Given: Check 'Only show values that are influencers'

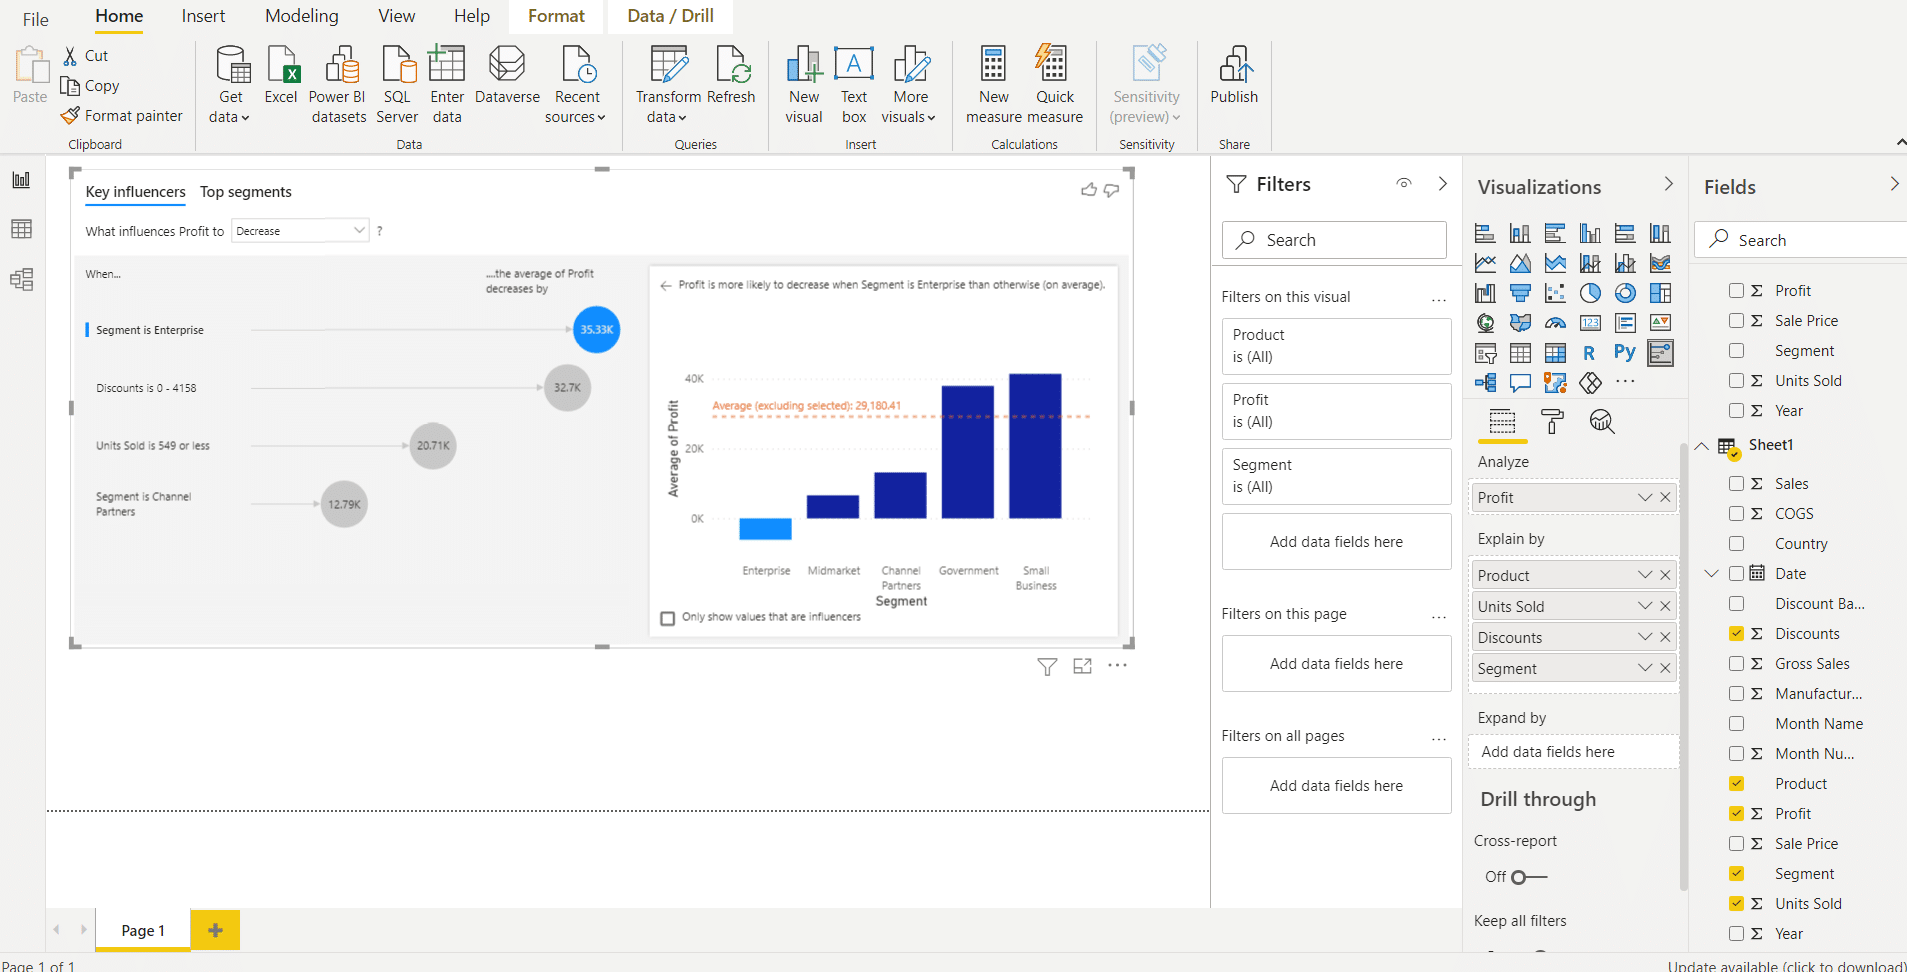Looking at the screenshot, I should tap(668, 618).
